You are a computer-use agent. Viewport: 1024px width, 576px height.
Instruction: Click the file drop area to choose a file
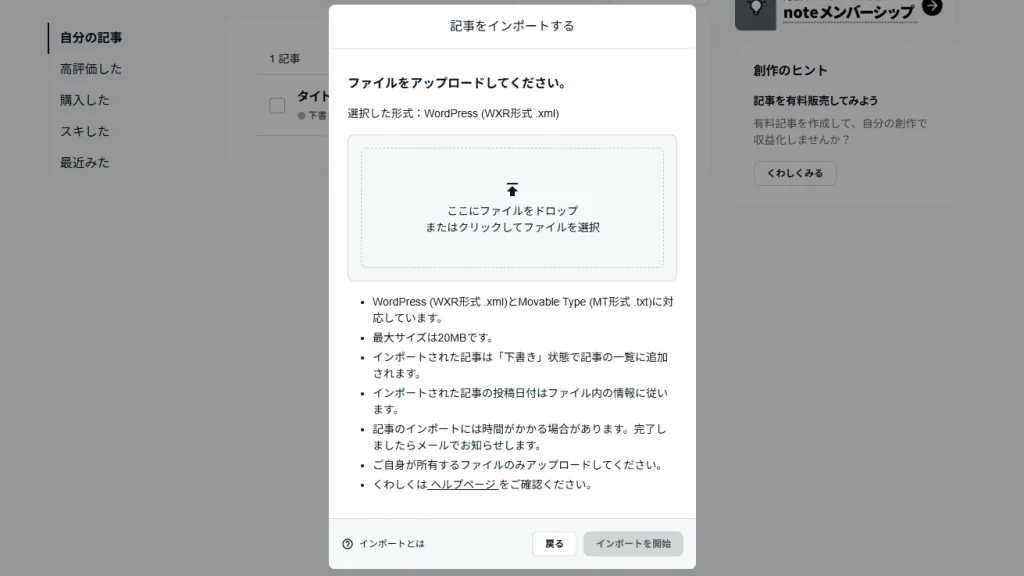512,207
